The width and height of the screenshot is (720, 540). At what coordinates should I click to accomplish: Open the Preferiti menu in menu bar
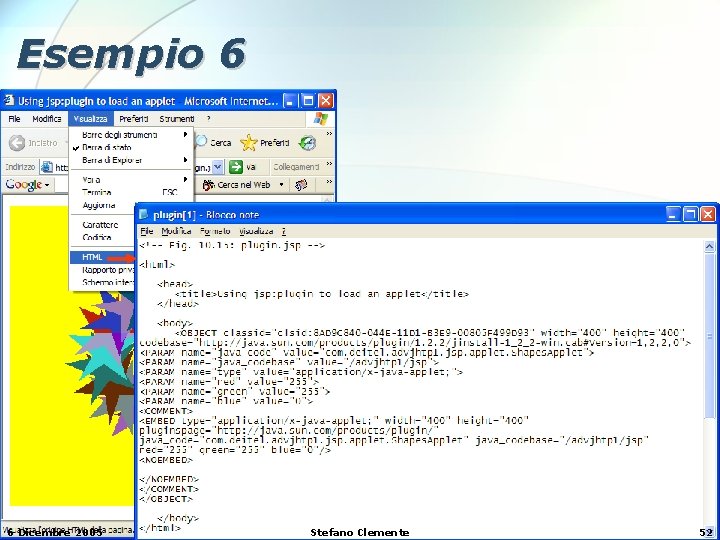134,119
